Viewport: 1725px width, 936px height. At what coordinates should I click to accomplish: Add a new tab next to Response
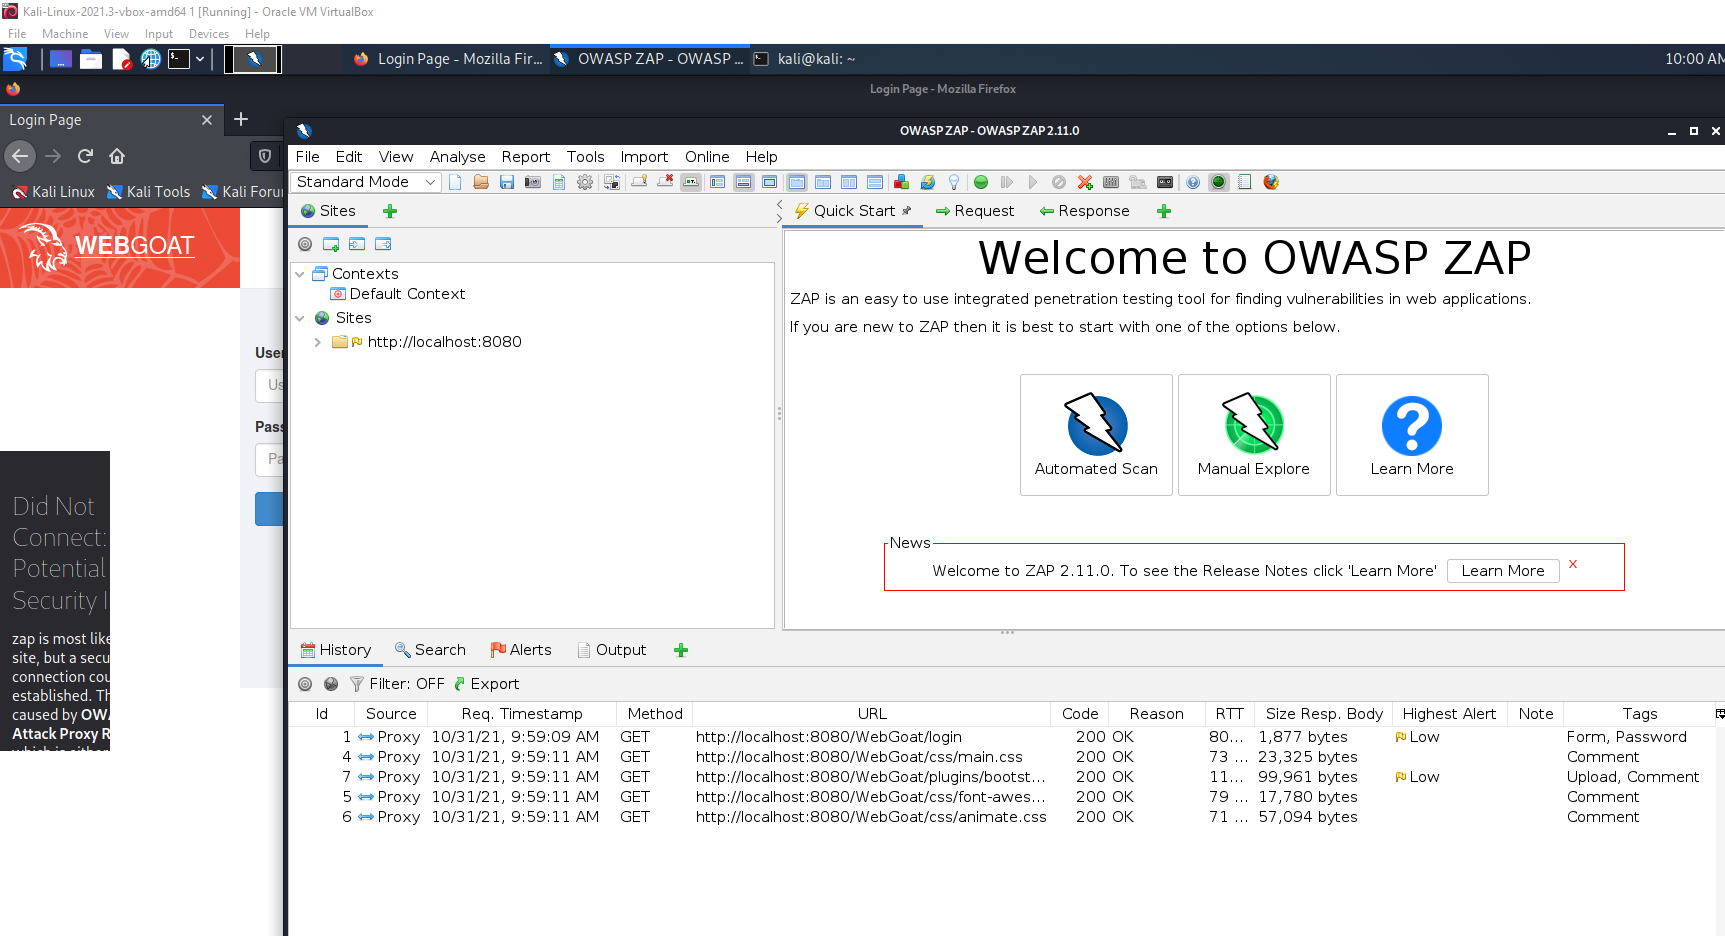pyautogui.click(x=1164, y=211)
